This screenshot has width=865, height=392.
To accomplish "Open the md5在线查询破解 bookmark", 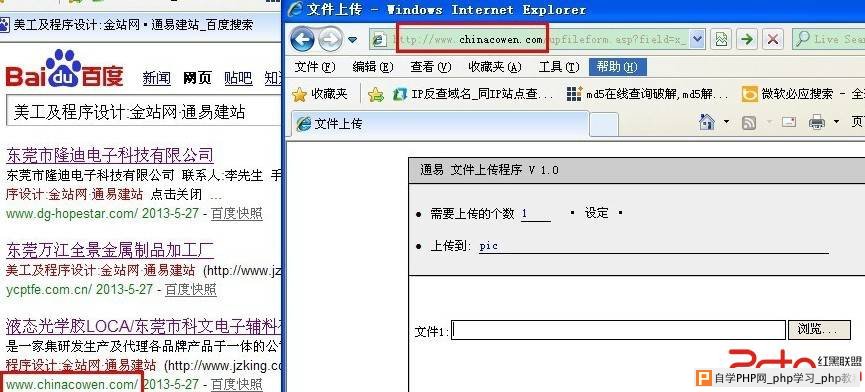I will [x=648, y=94].
